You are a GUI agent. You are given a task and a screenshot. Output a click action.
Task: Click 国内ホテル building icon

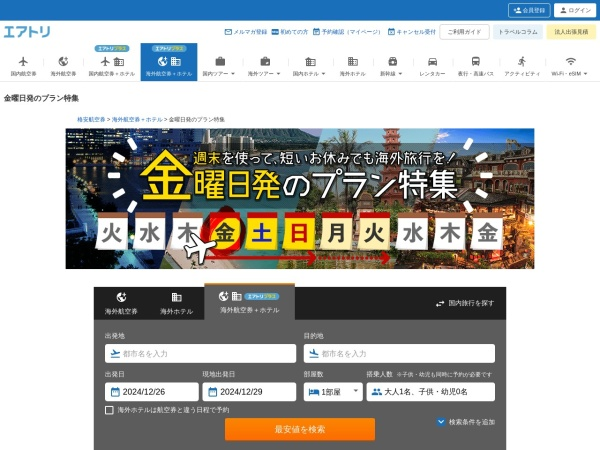pyautogui.click(x=310, y=61)
